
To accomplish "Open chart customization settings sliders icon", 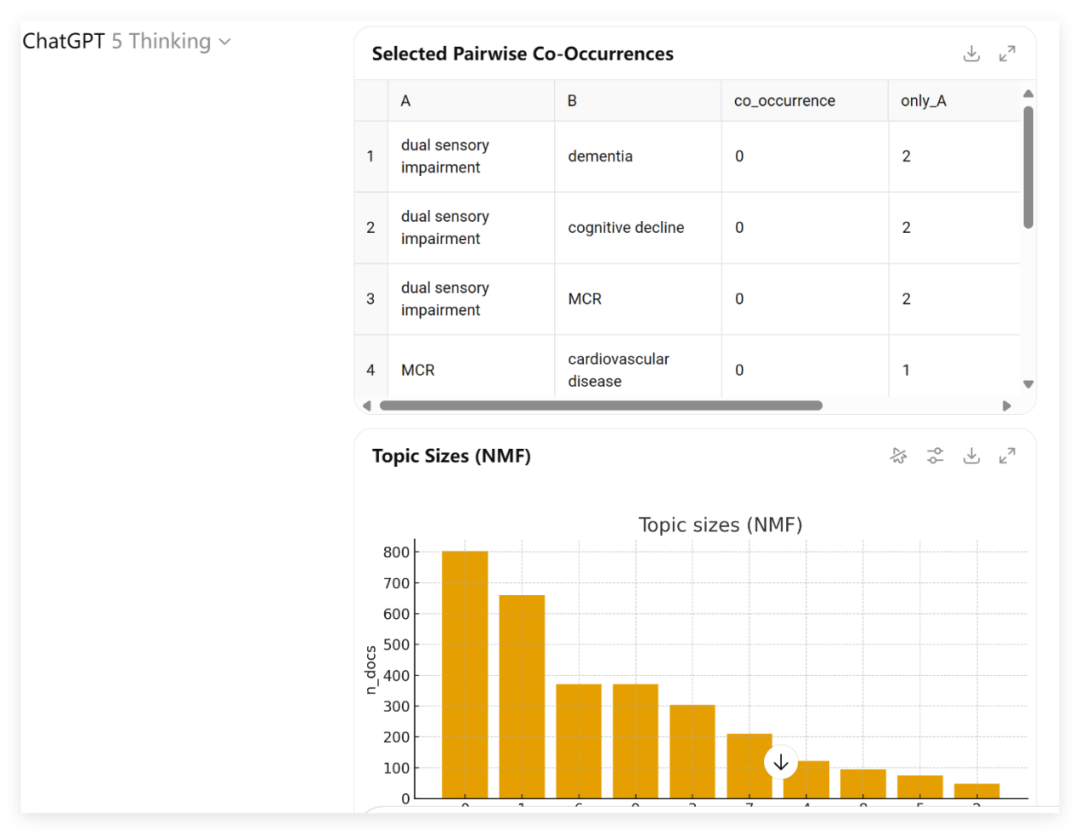I will click(935, 456).
